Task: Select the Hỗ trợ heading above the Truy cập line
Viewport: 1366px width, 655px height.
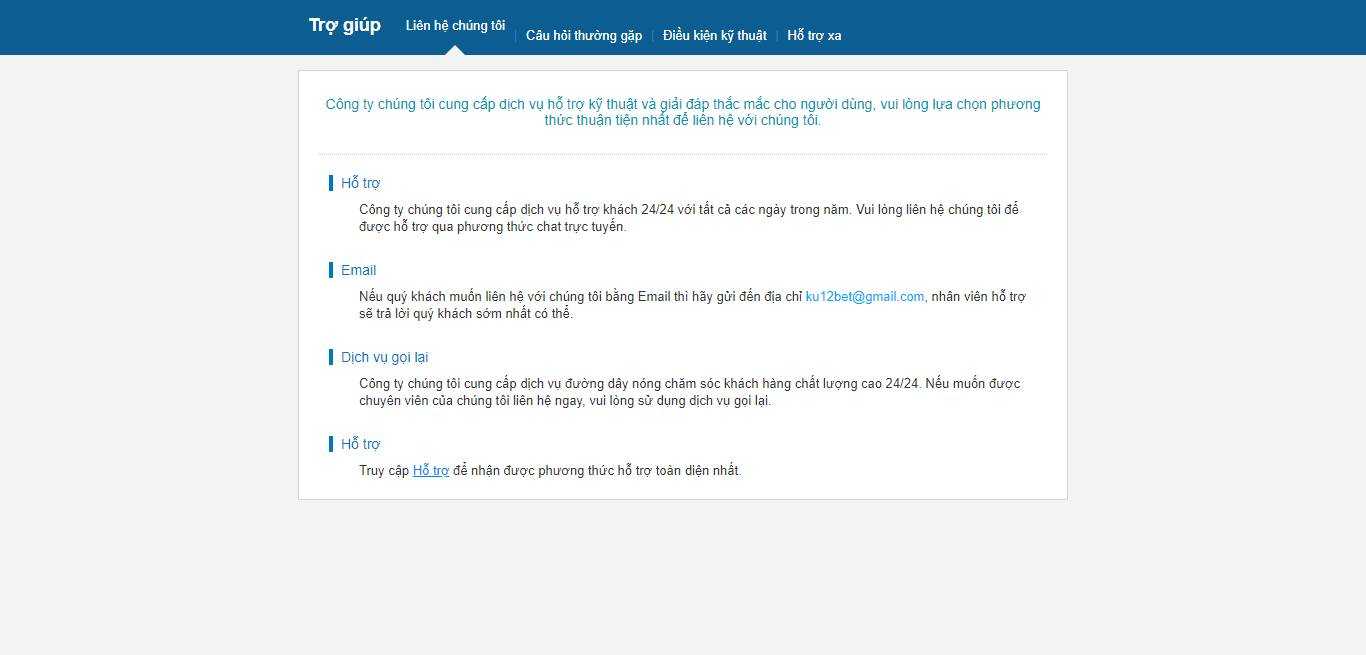Action: (360, 444)
